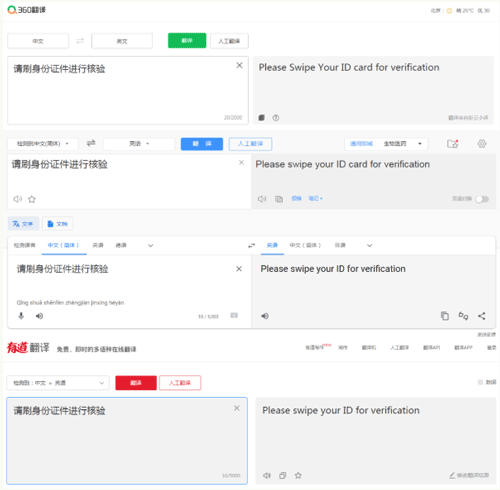Expand the Youdao language detection dropdown
Image resolution: width=500 pixels, height=490 pixels.
pyautogui.click(x=58, y=383)
